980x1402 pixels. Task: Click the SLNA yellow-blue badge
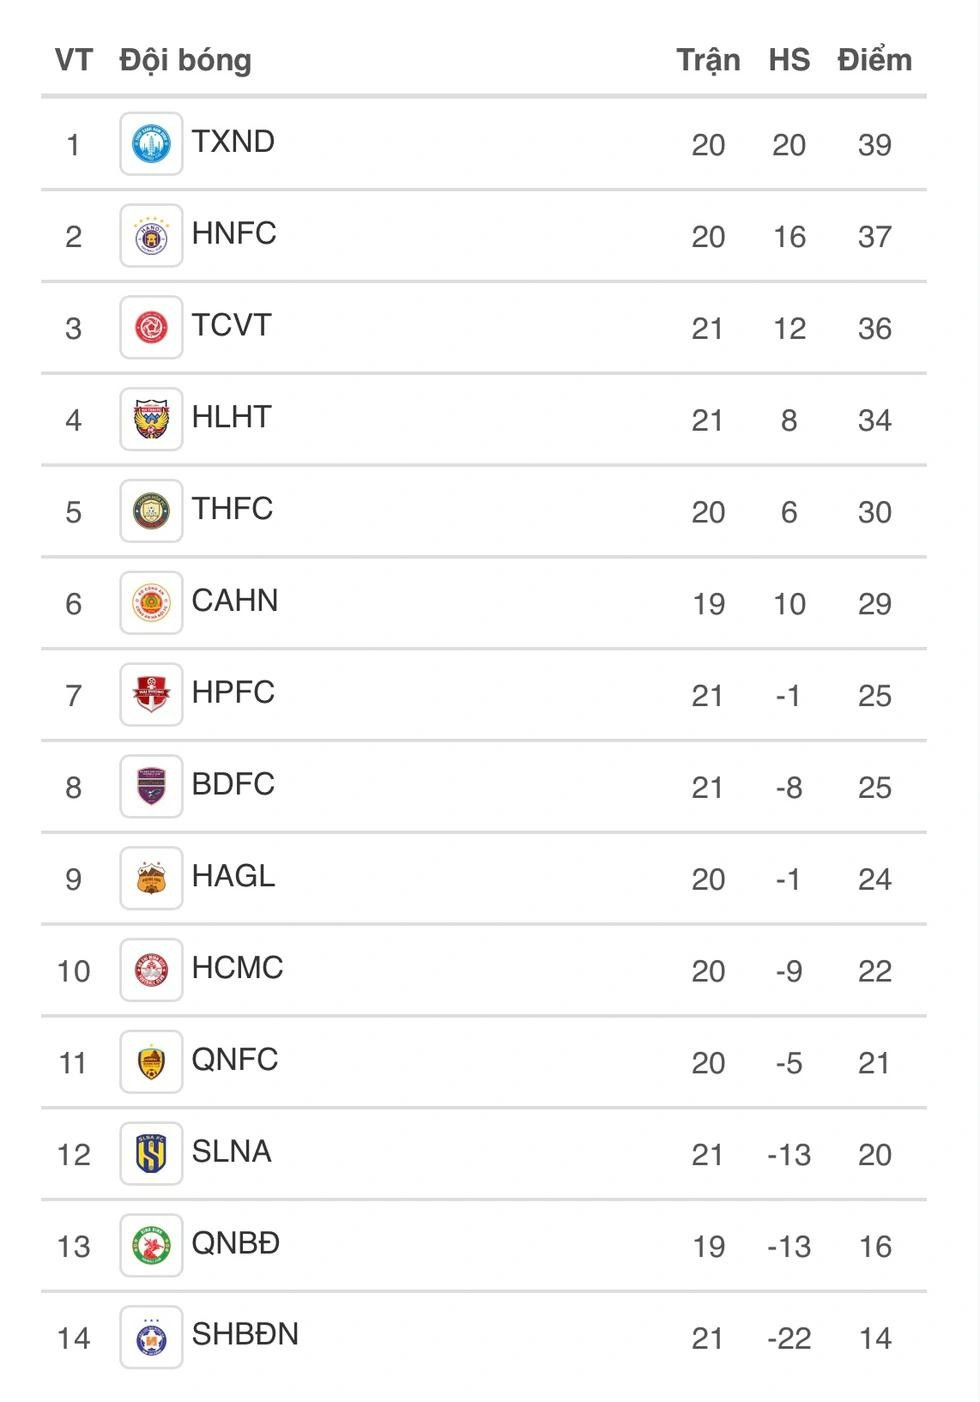click(x=151, y=1154)
